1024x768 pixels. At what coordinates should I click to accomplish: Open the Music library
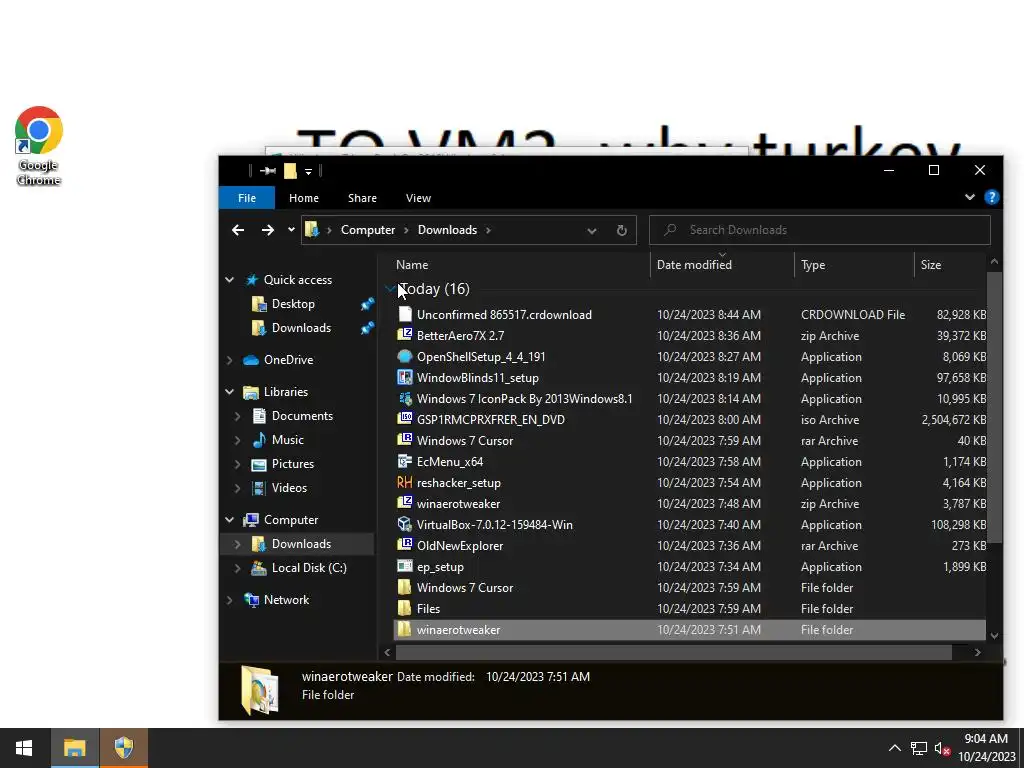click(287, 440)
